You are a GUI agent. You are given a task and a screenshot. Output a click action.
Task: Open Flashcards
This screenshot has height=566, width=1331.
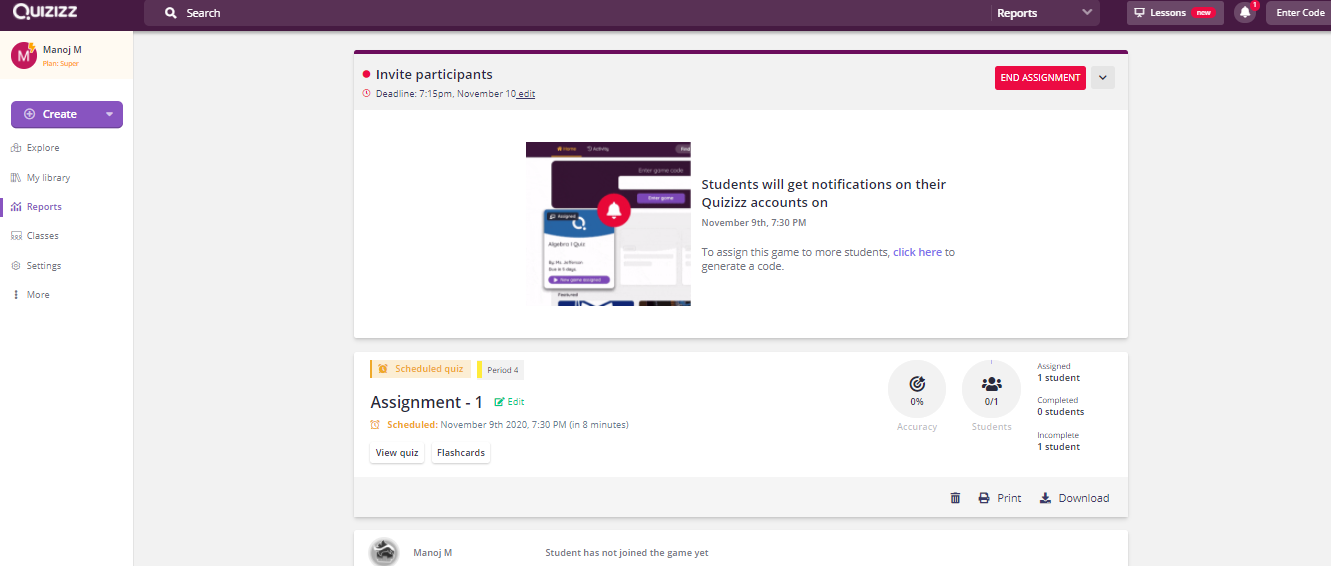461,453
